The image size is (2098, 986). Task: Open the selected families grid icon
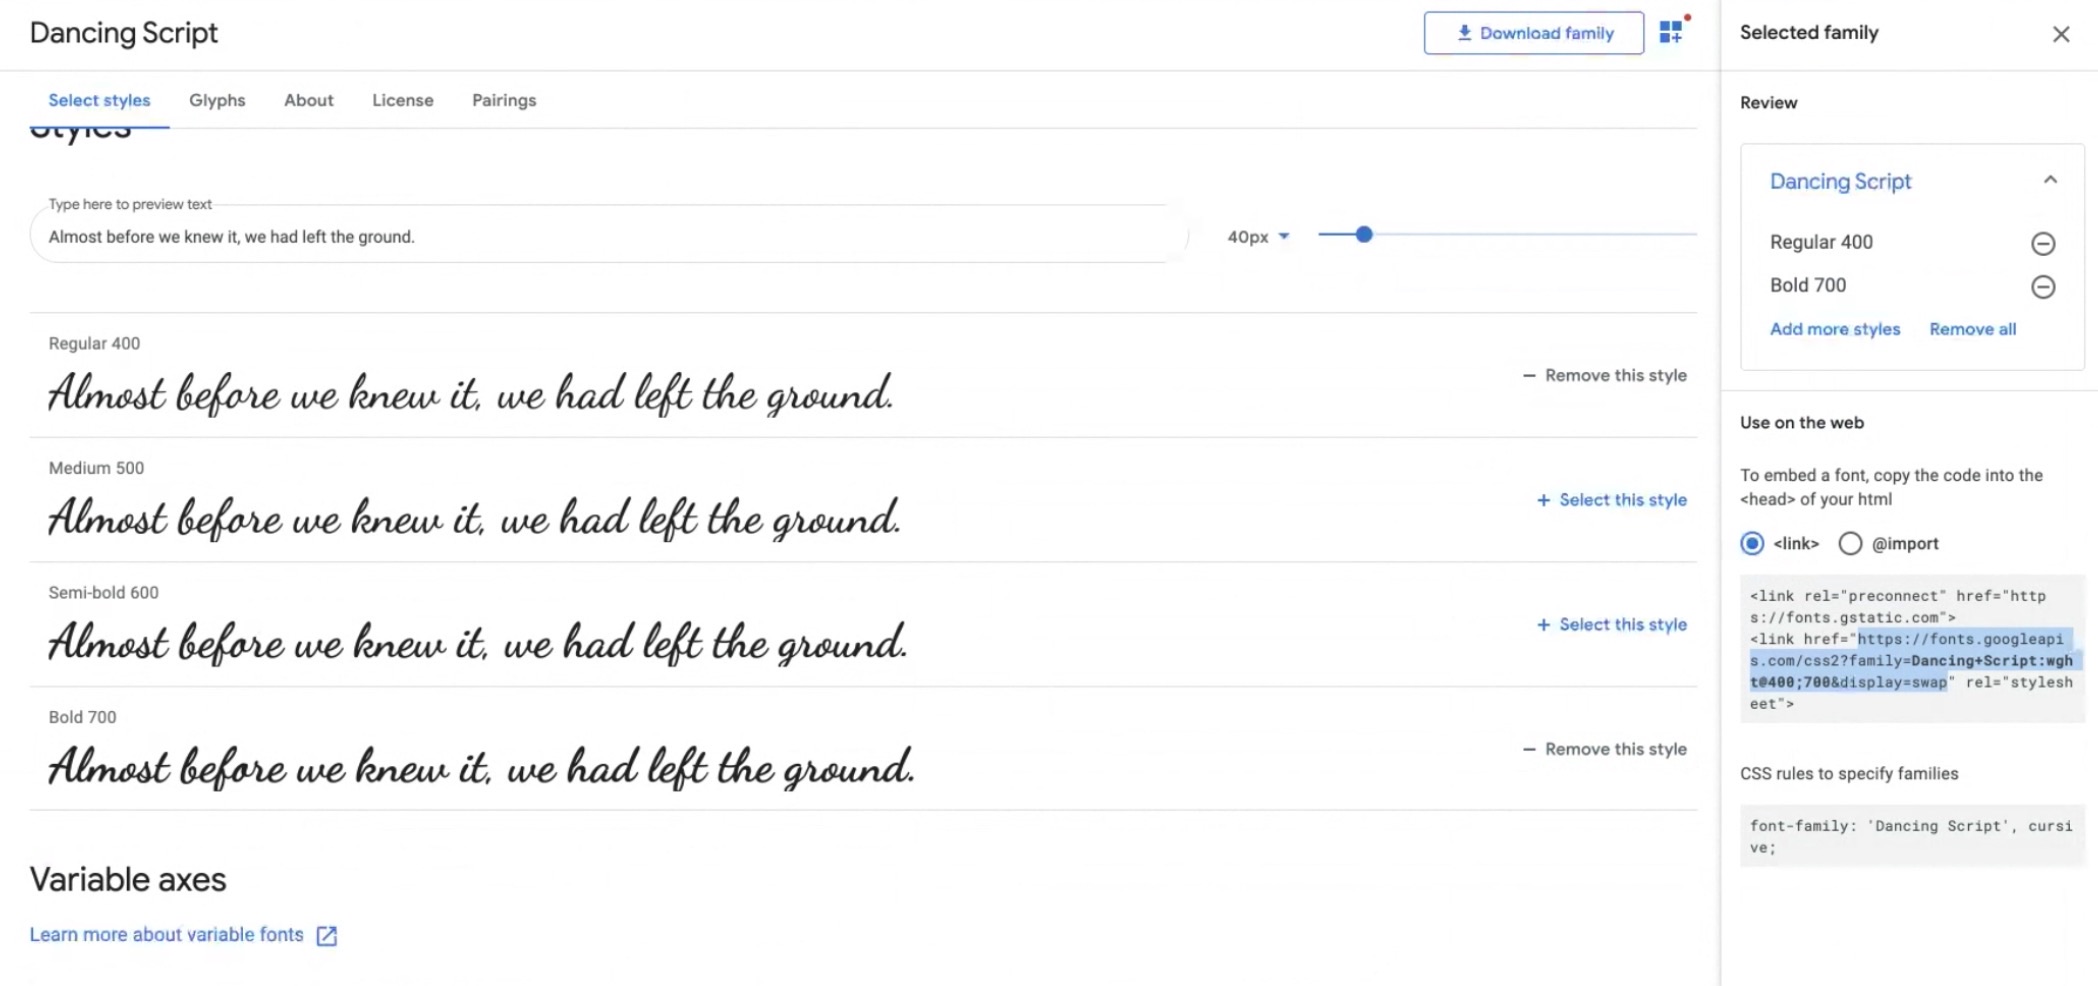tap(1671, 33)
